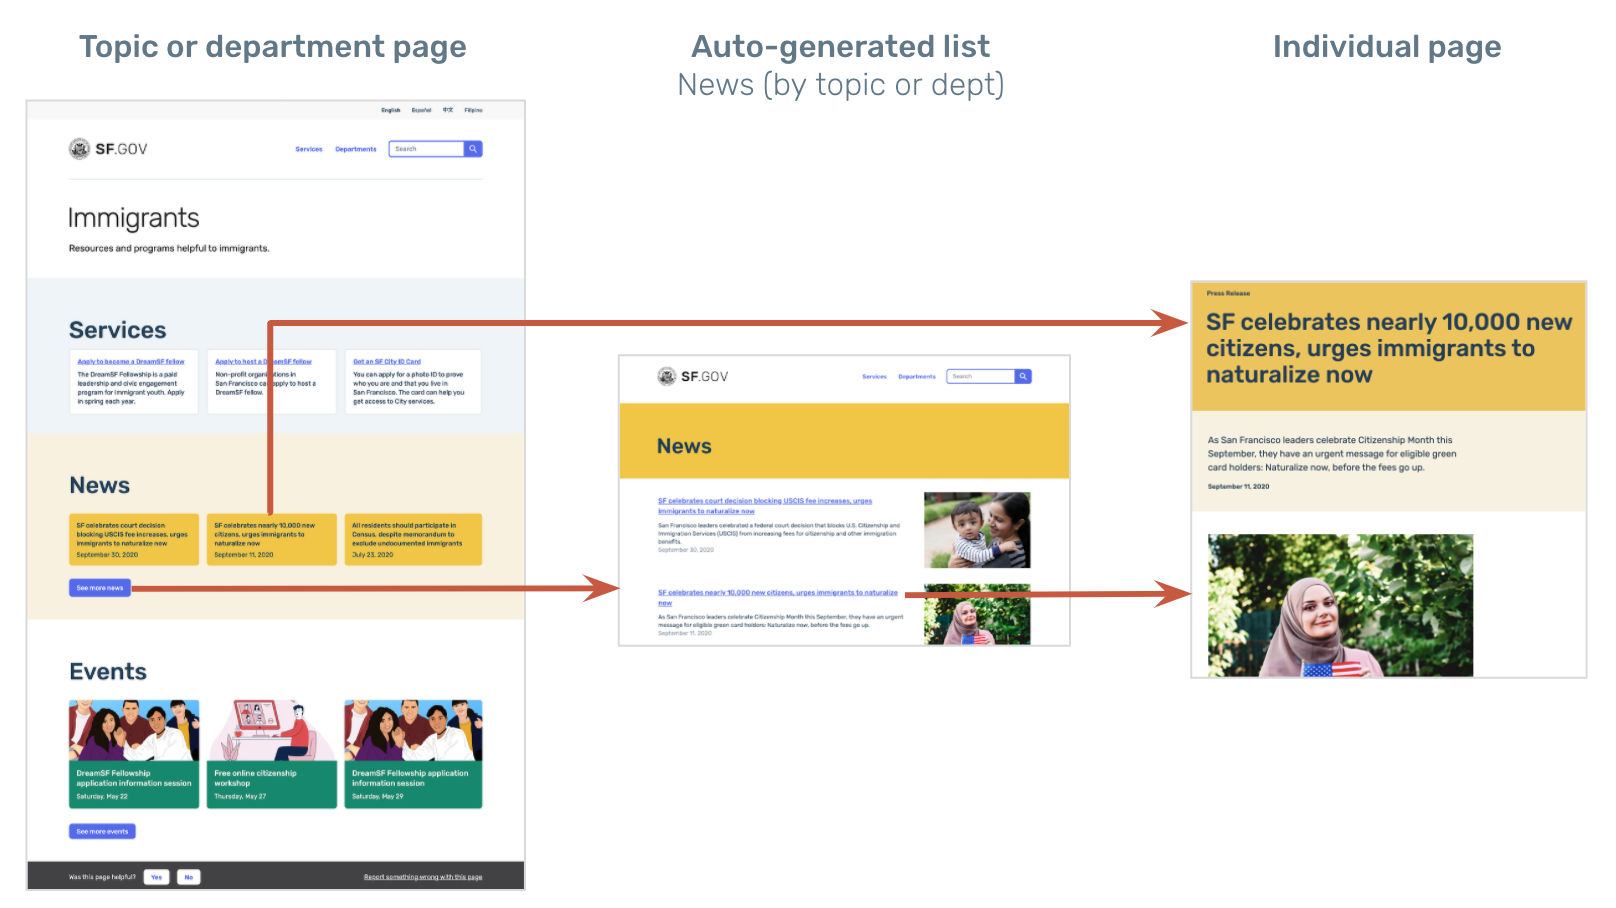Screen dimensions: 1616x908
Task: Click the mother and baby news photo
Action: [x=976, y=530]
